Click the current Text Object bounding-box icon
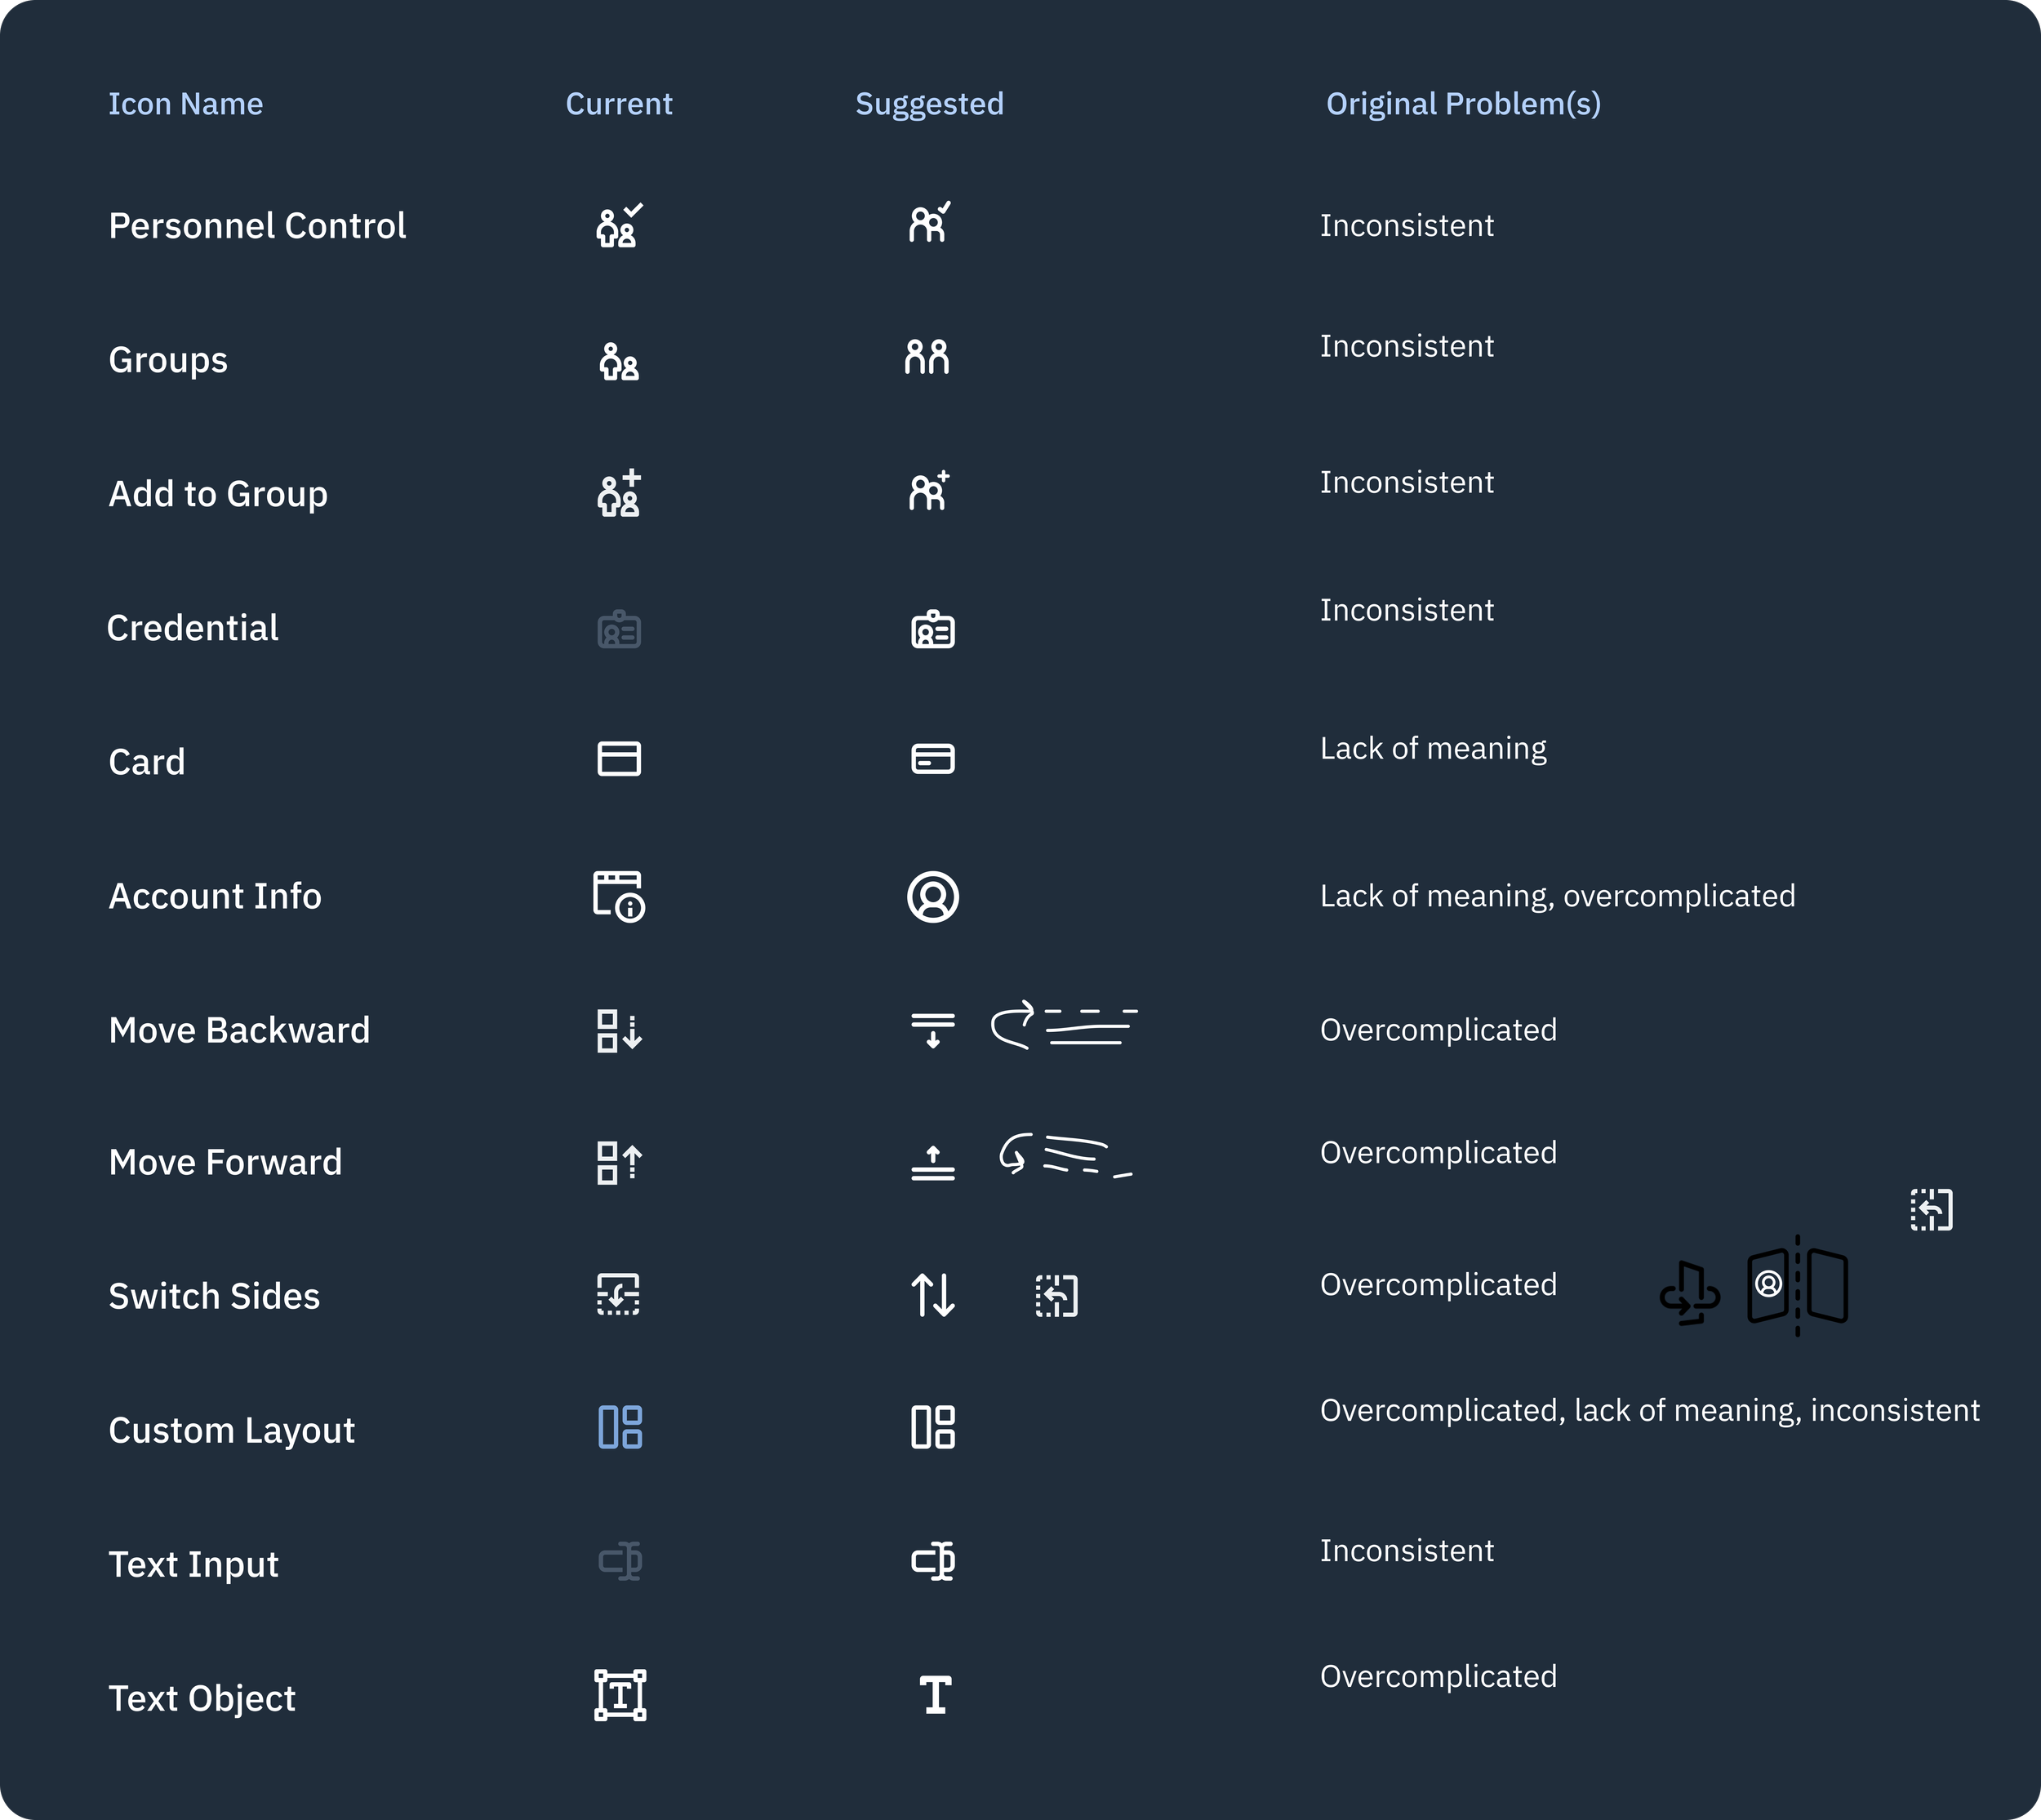The width and height of the screenshot is (2041, 1820). pos(620,1695)
